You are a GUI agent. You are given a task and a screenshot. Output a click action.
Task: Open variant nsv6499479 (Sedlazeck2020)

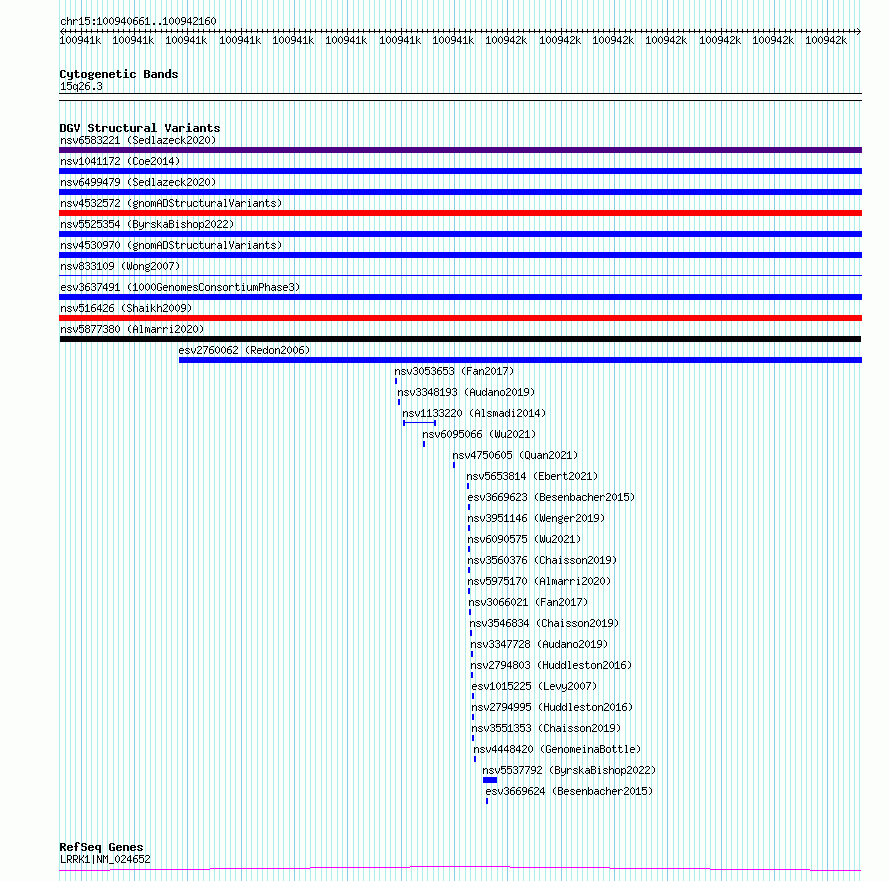pyautogui.click(x=138, y=182)
